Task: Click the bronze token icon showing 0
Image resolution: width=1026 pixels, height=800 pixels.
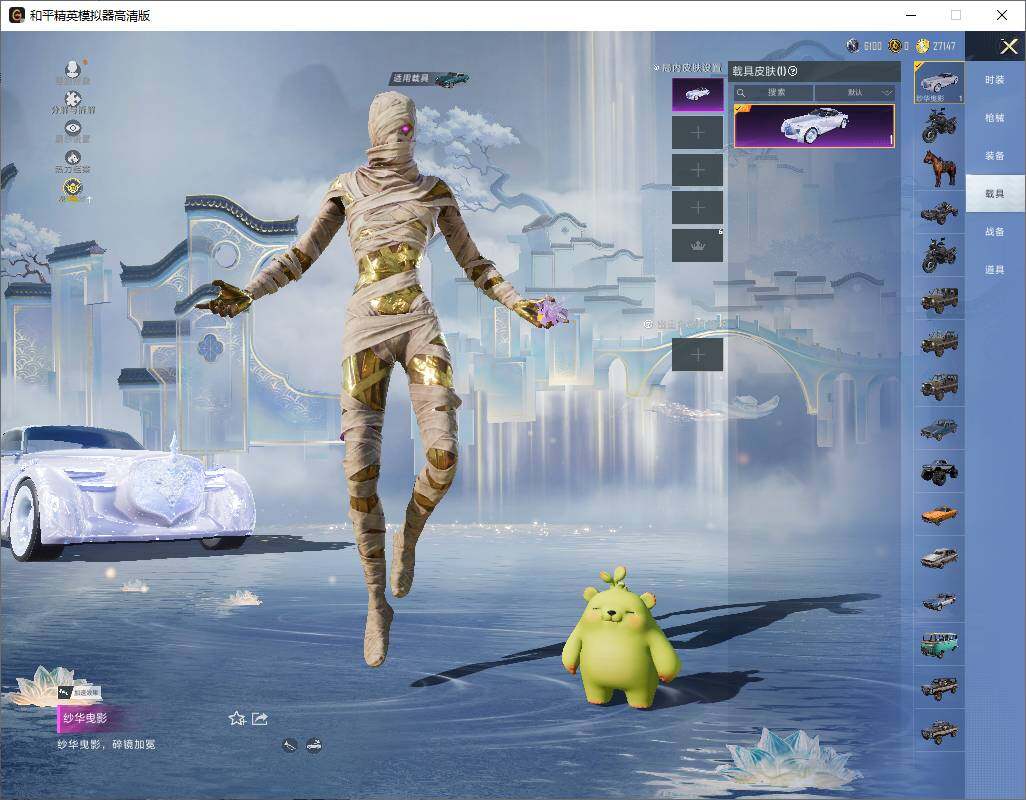Action: click(894, 46)
